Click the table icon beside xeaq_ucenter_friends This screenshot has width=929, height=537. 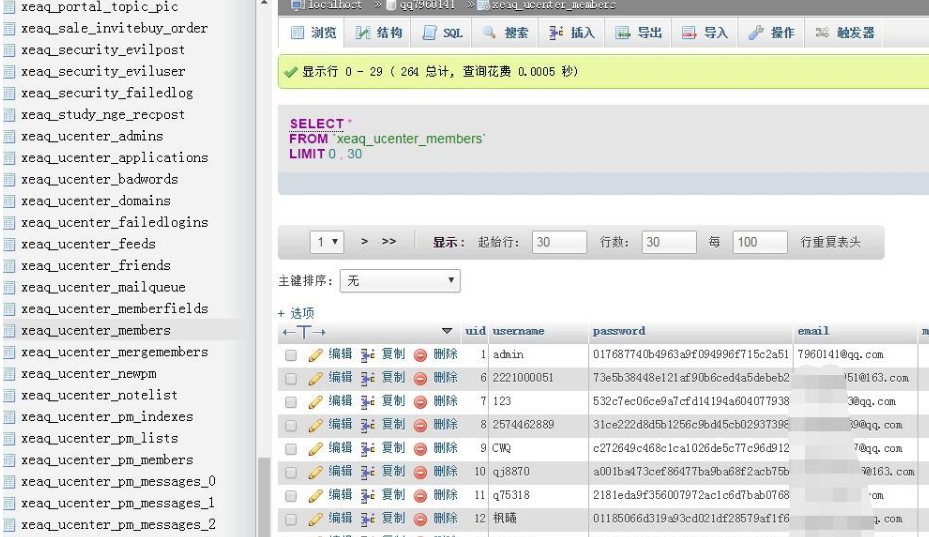click(9, 266)
